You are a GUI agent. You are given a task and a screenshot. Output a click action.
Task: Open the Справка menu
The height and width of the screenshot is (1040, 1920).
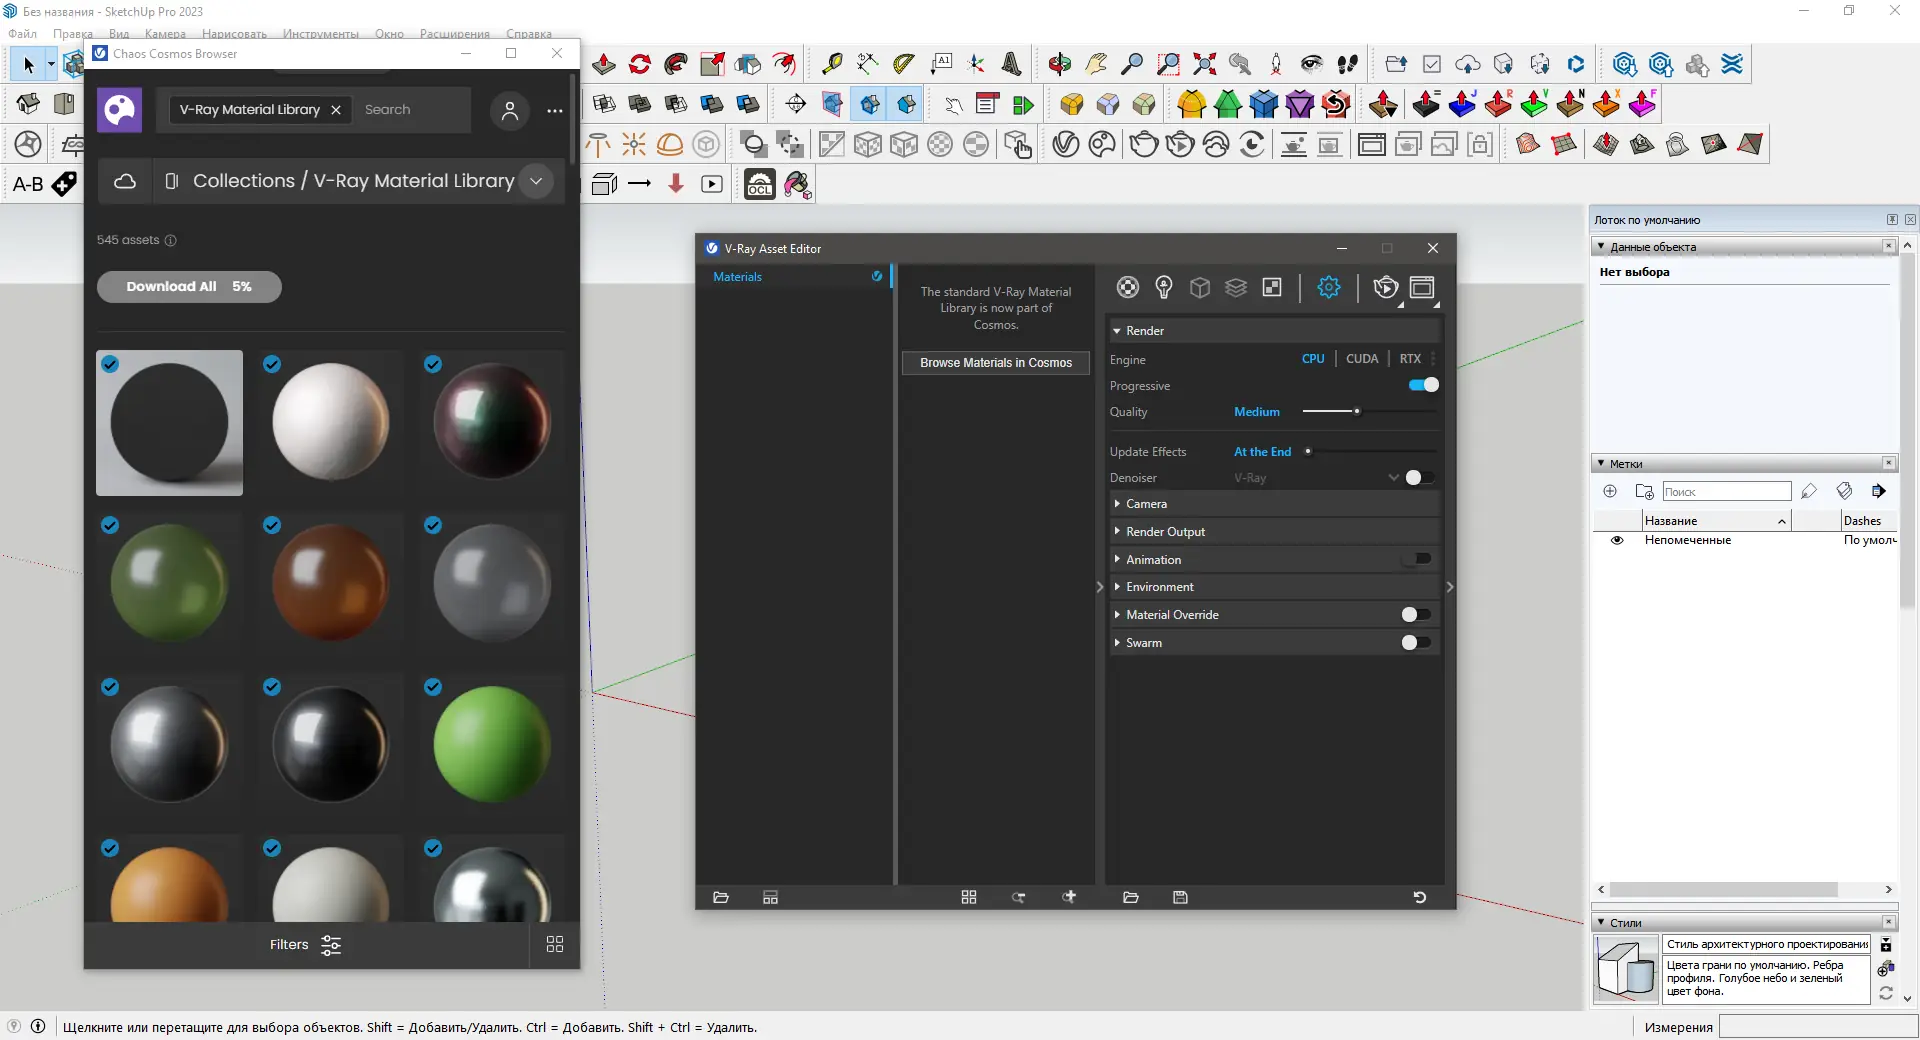[529, 34]
